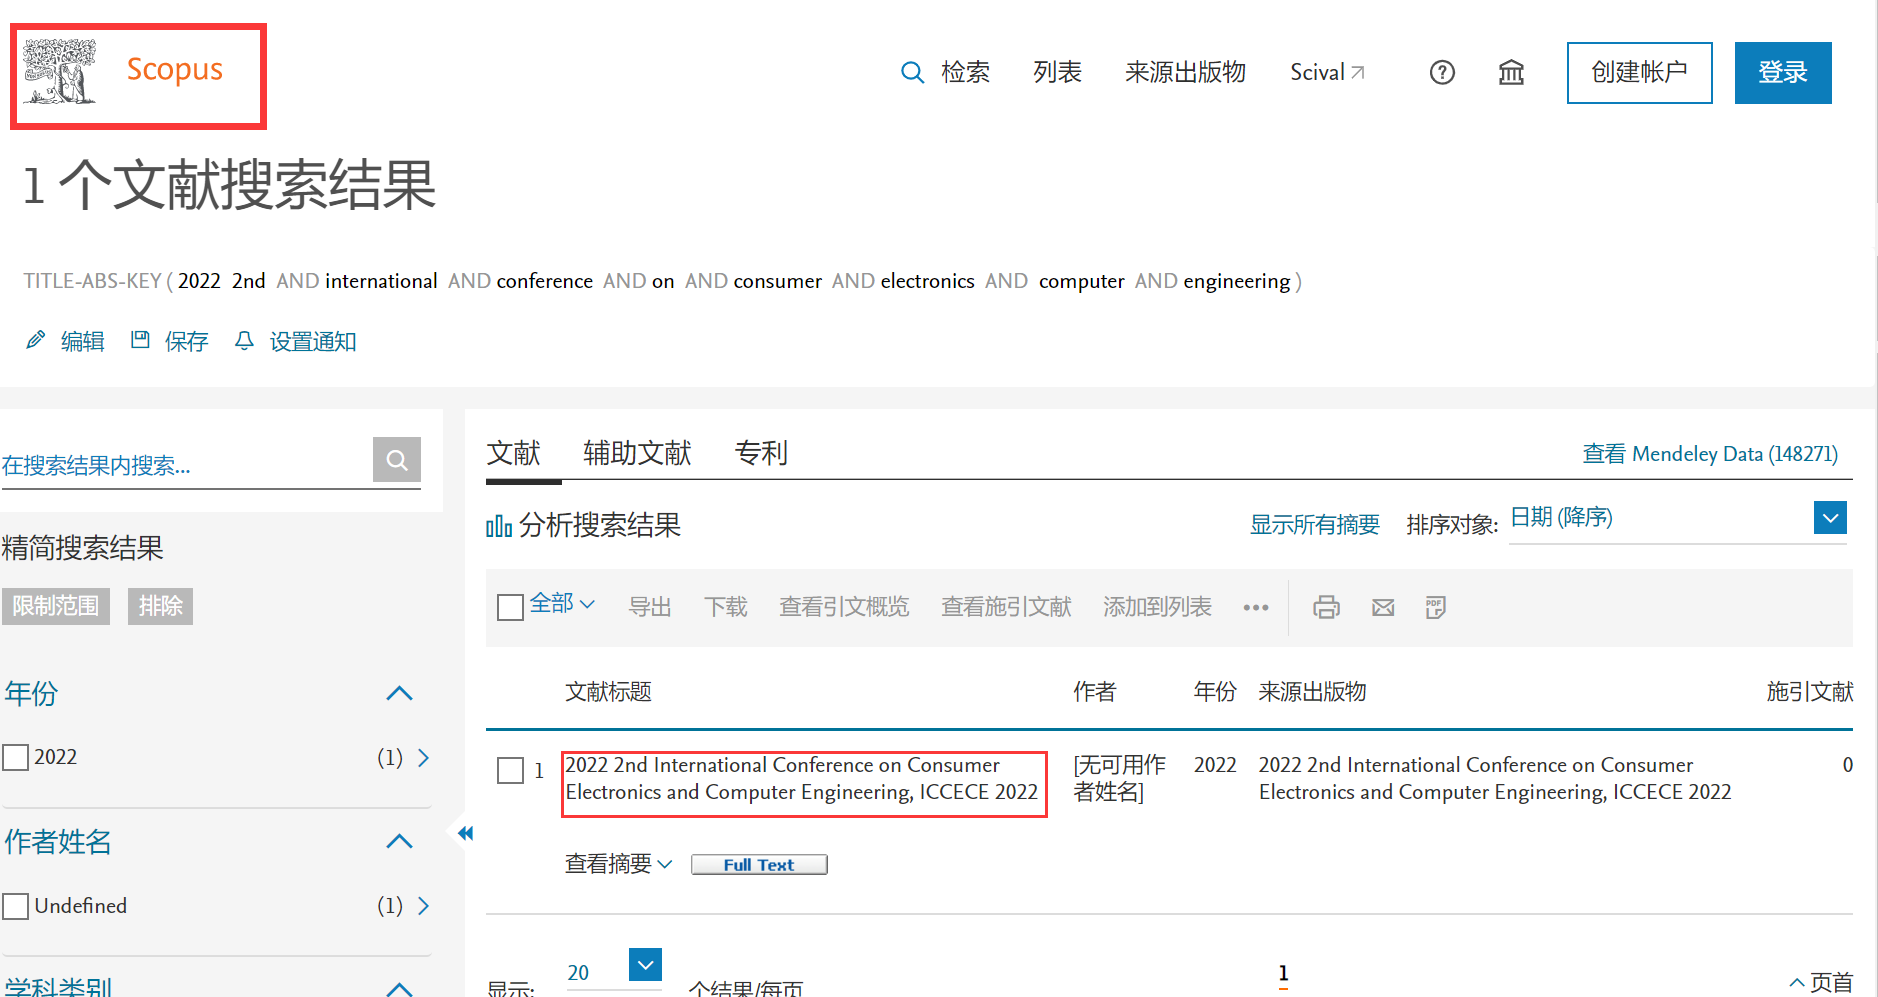Check the 2022 year filter
This screenshot has width=1878, height=997.
[16, 758]
